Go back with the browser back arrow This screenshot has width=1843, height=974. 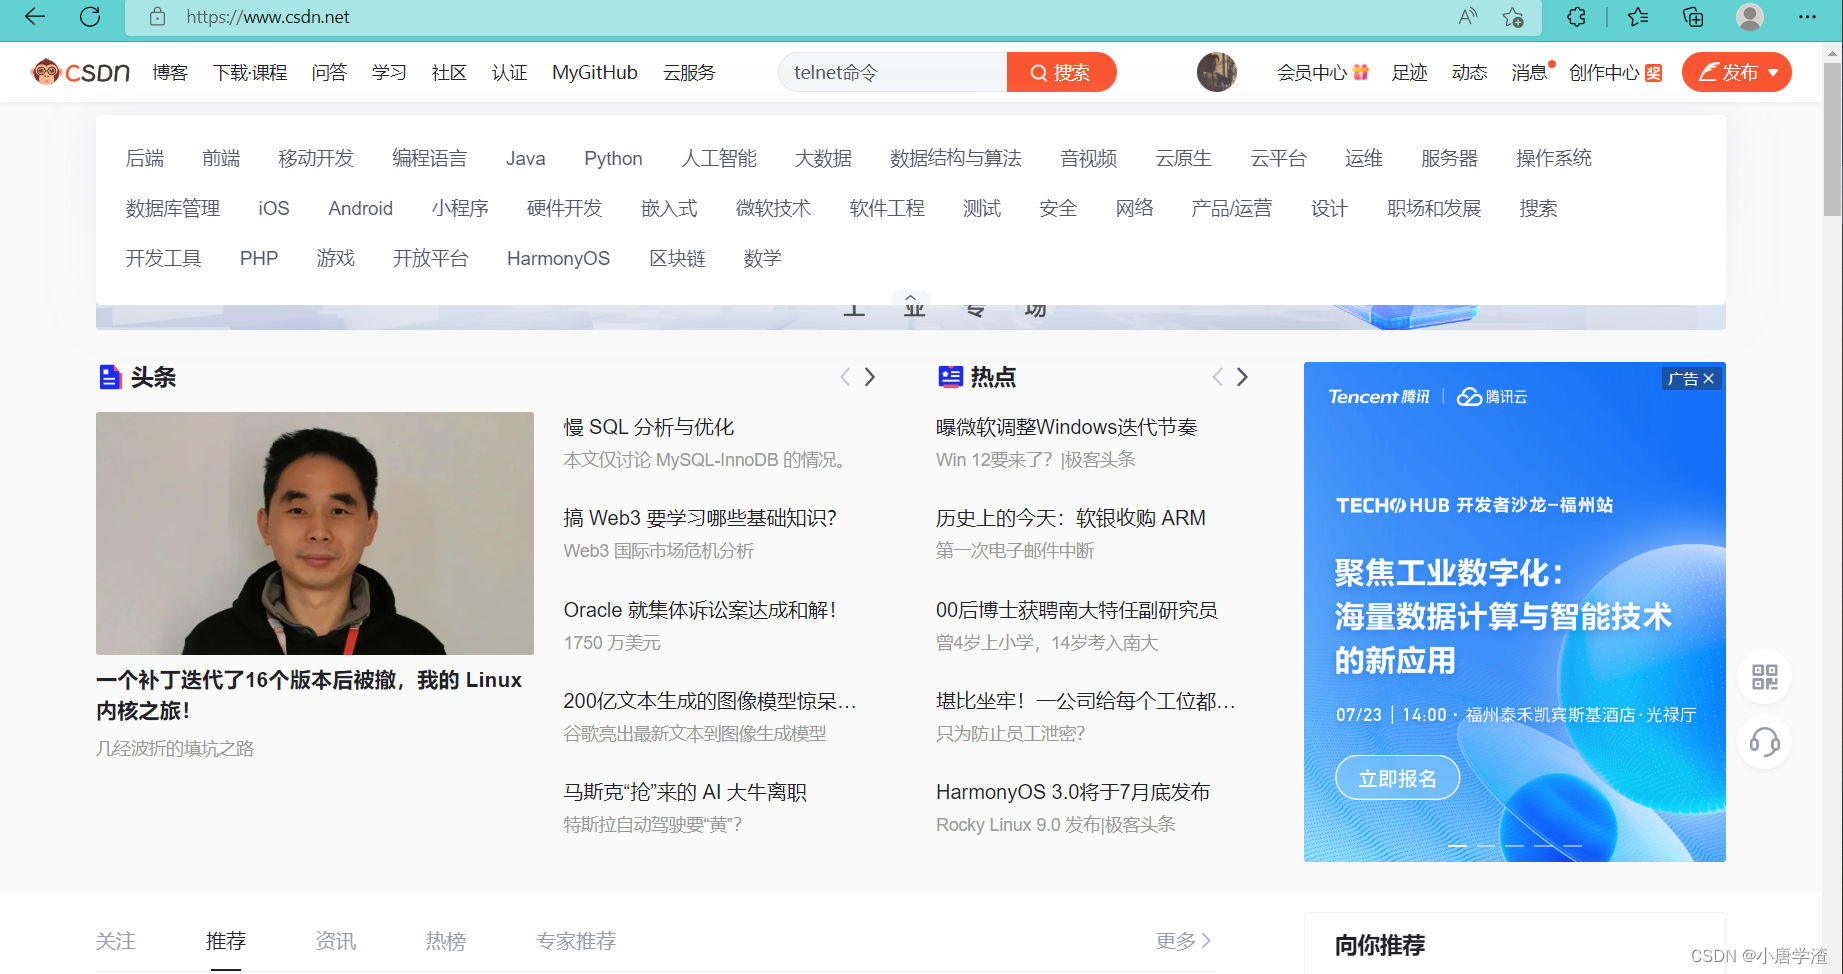[35, 17]
